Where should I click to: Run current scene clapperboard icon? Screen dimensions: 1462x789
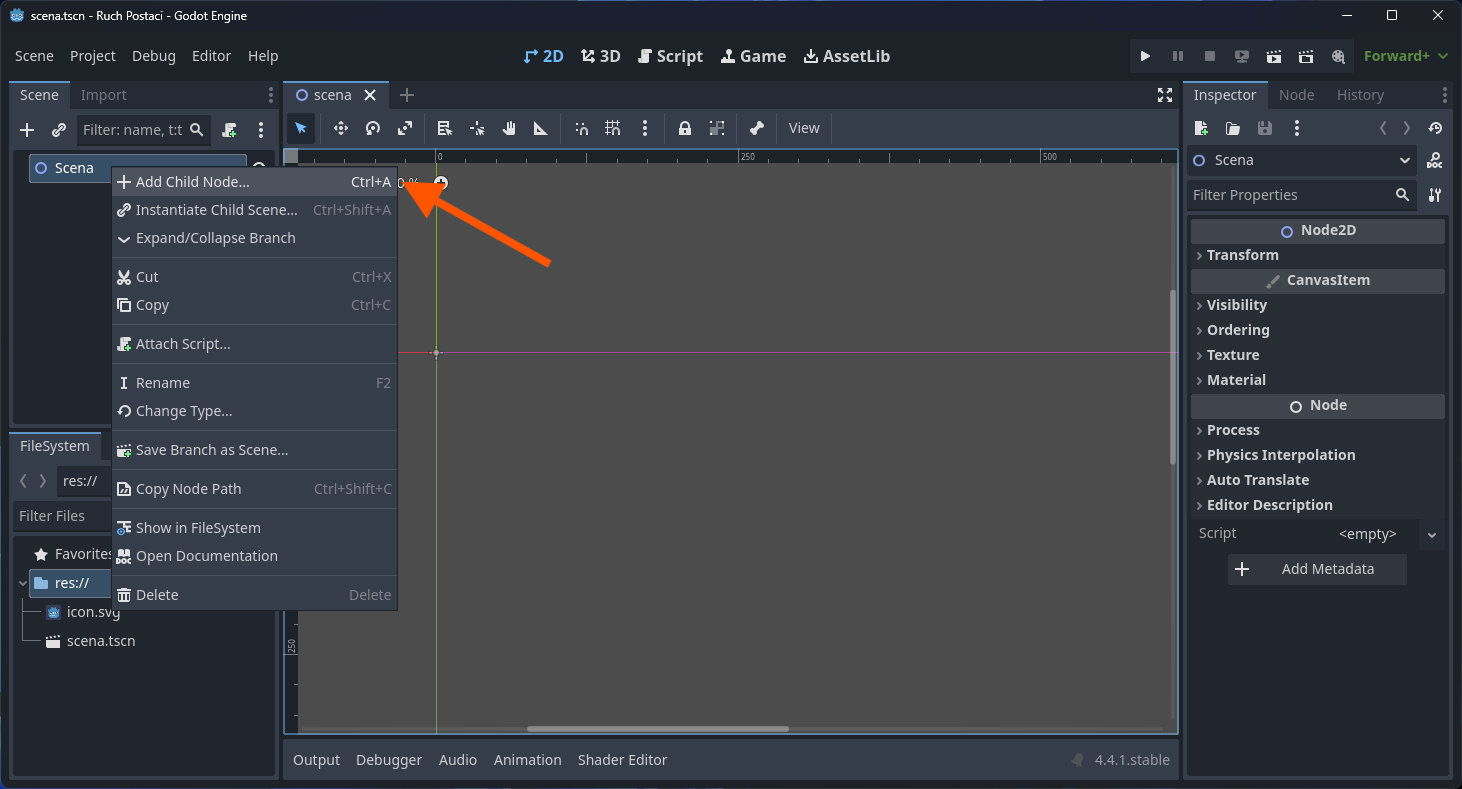(x=1273, y=56)
